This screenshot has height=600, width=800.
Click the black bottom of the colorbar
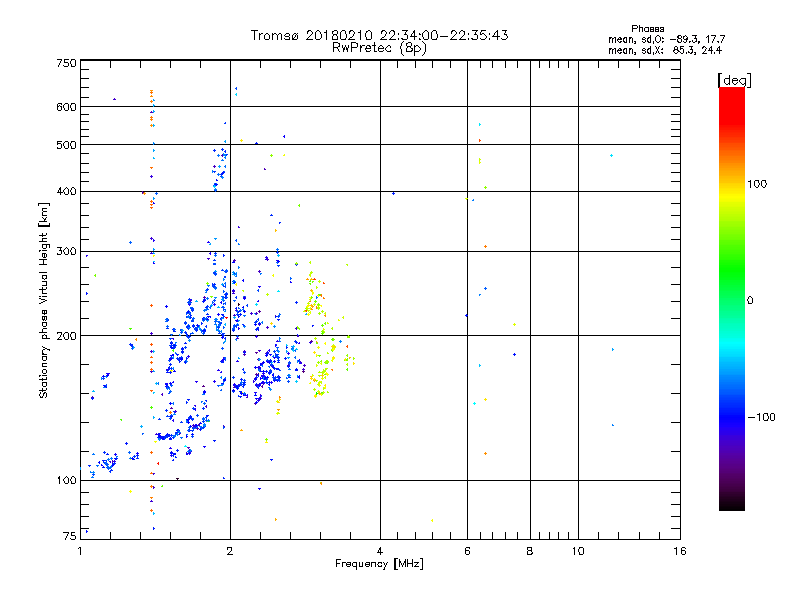click(732, 501)
